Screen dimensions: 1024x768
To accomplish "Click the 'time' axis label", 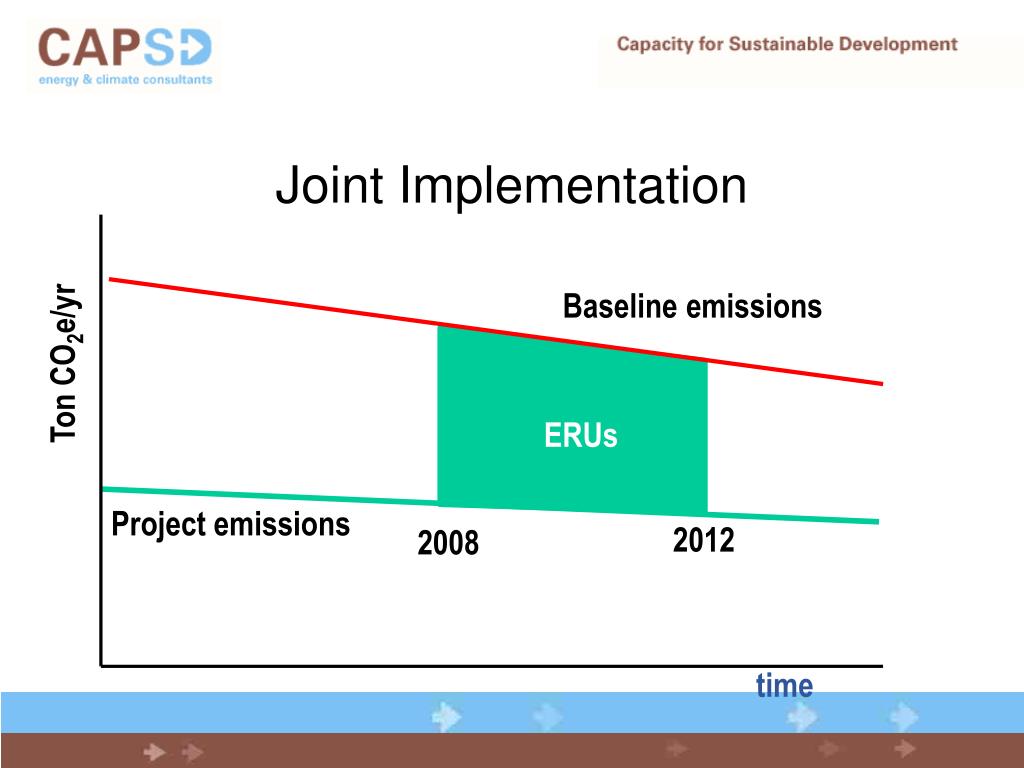I will tap(784, 685).
